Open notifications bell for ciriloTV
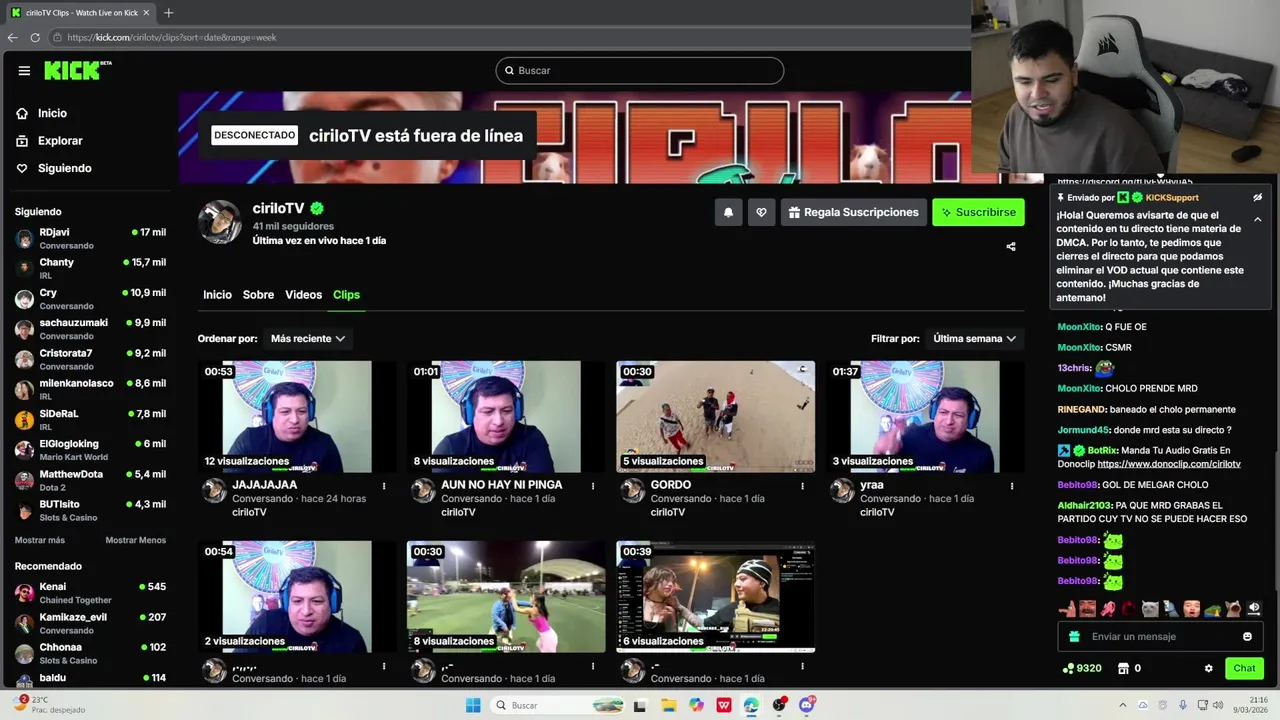This screenshot has height=720, width=1280. tap(728, 212)
